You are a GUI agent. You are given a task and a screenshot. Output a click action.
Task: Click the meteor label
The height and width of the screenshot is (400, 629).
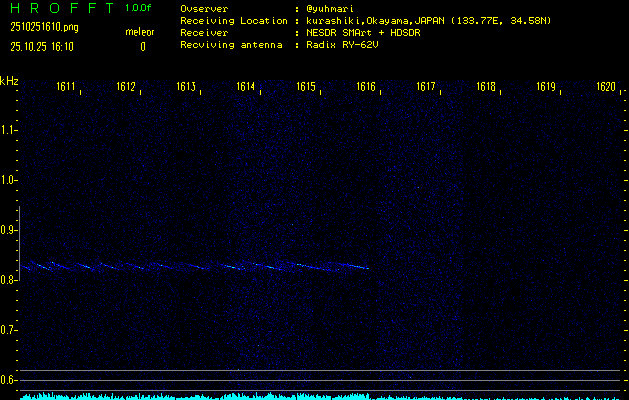pyautogui.click(x=140, y=32)
